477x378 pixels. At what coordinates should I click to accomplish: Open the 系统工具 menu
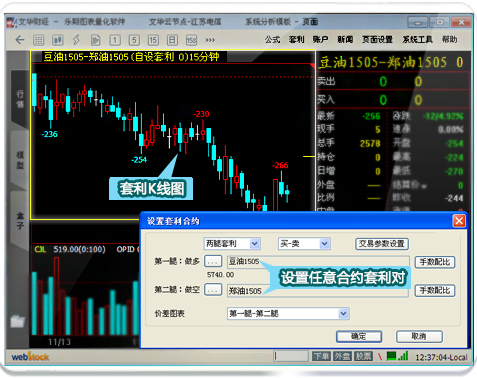pyautogui.click(x=417, y=40)
